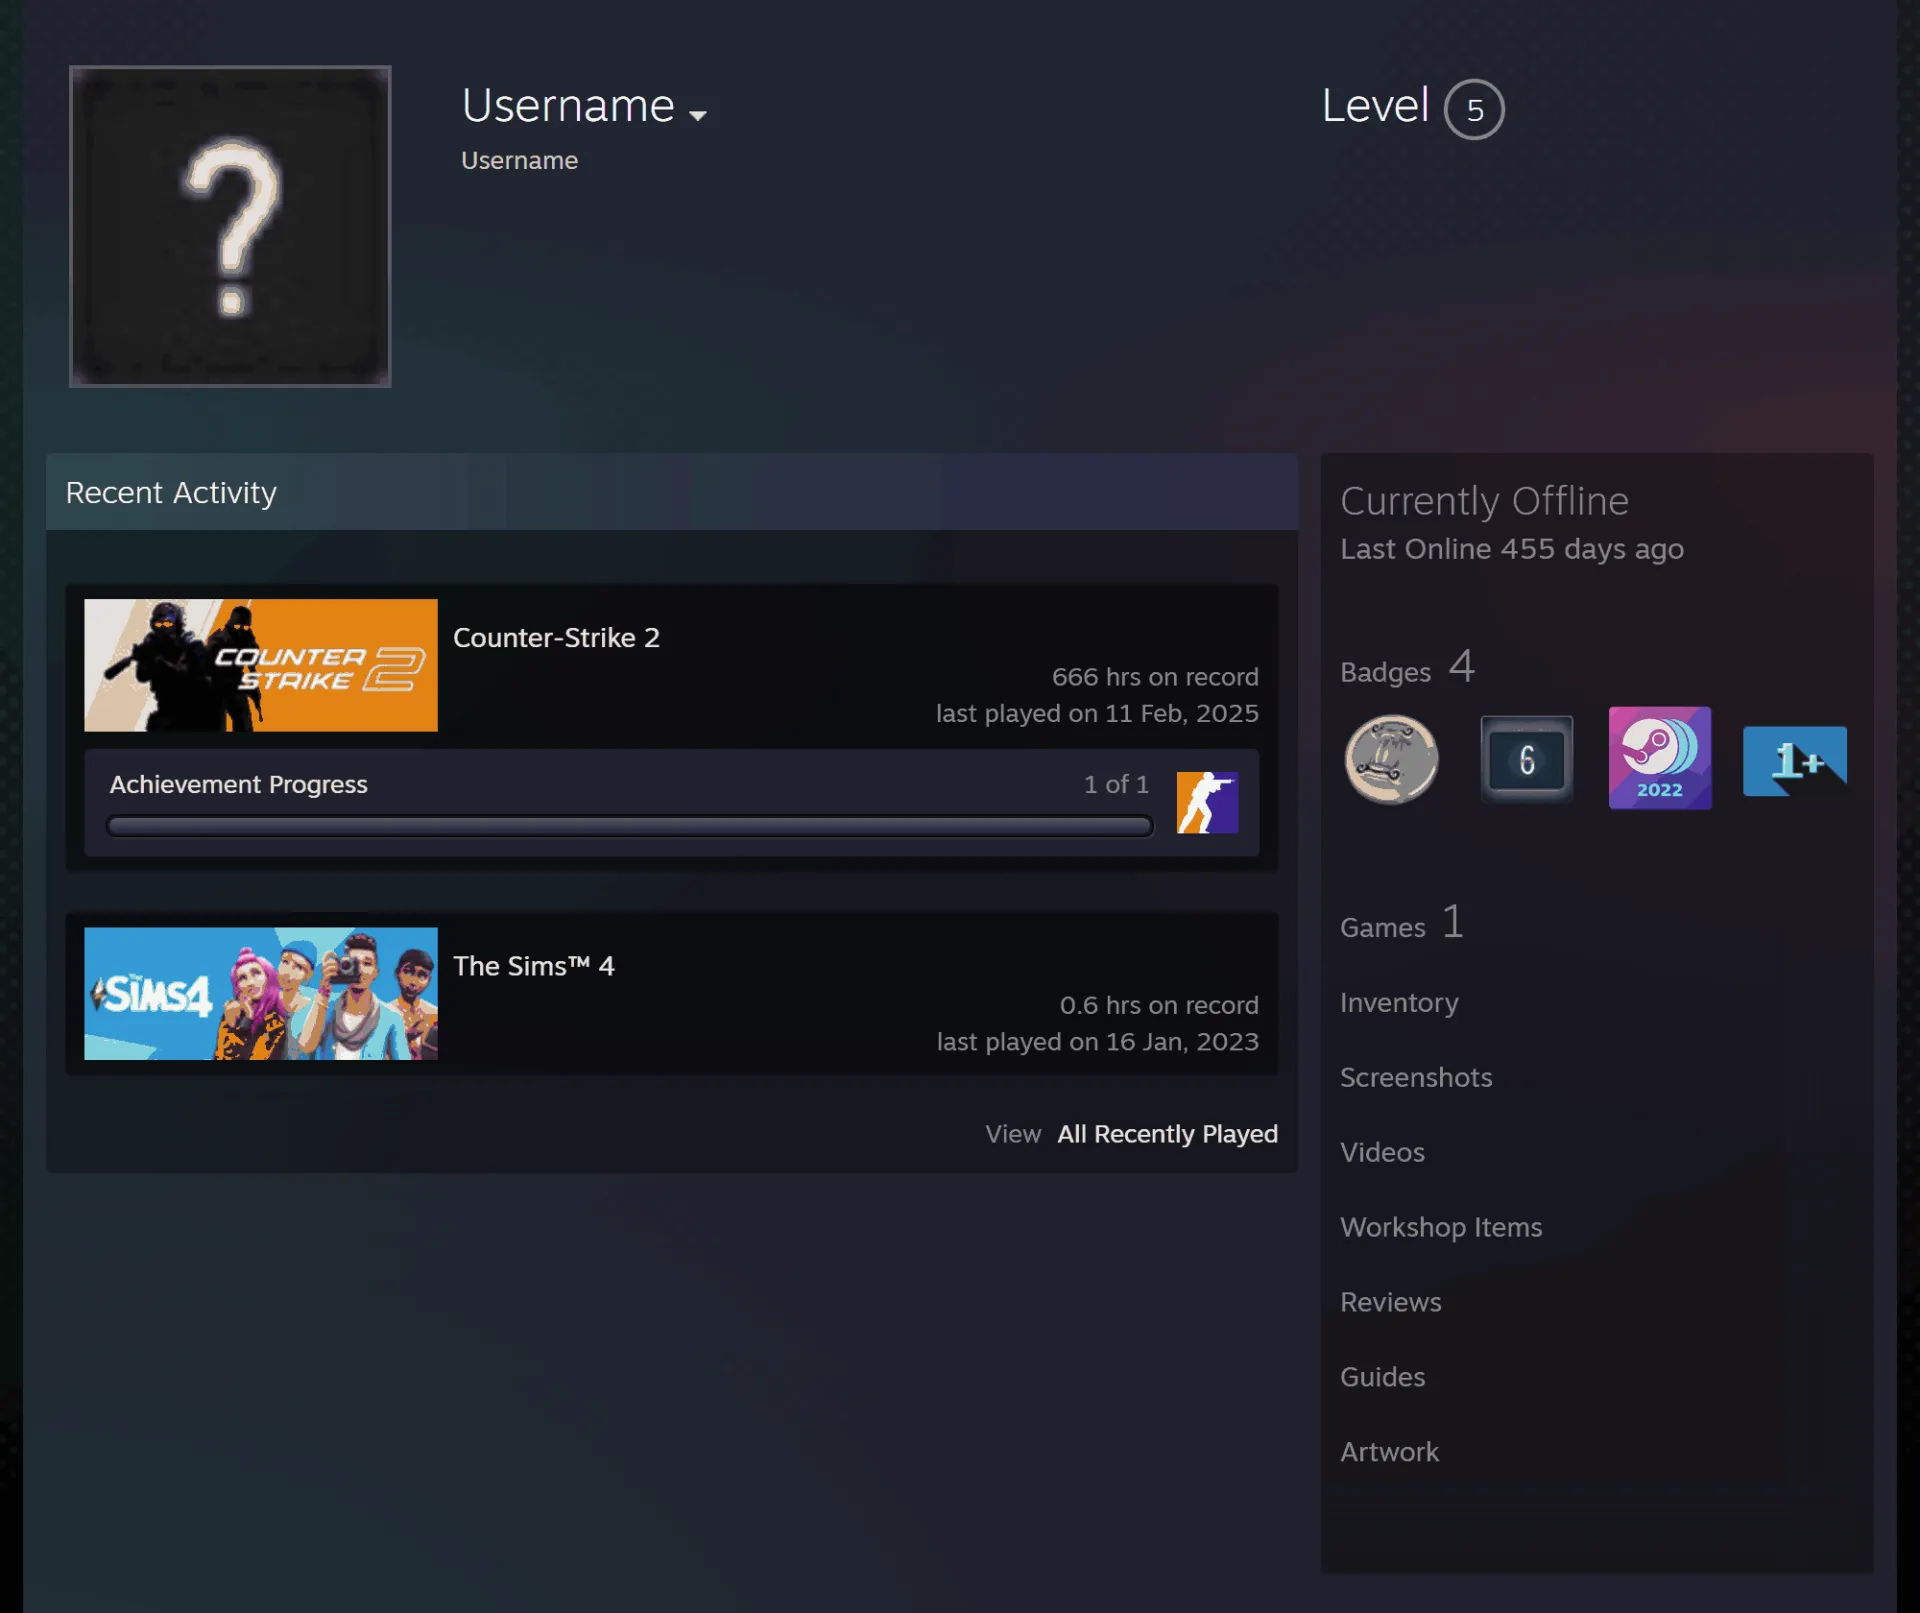Open the Steam 2022 badge

click(1660, 758)
